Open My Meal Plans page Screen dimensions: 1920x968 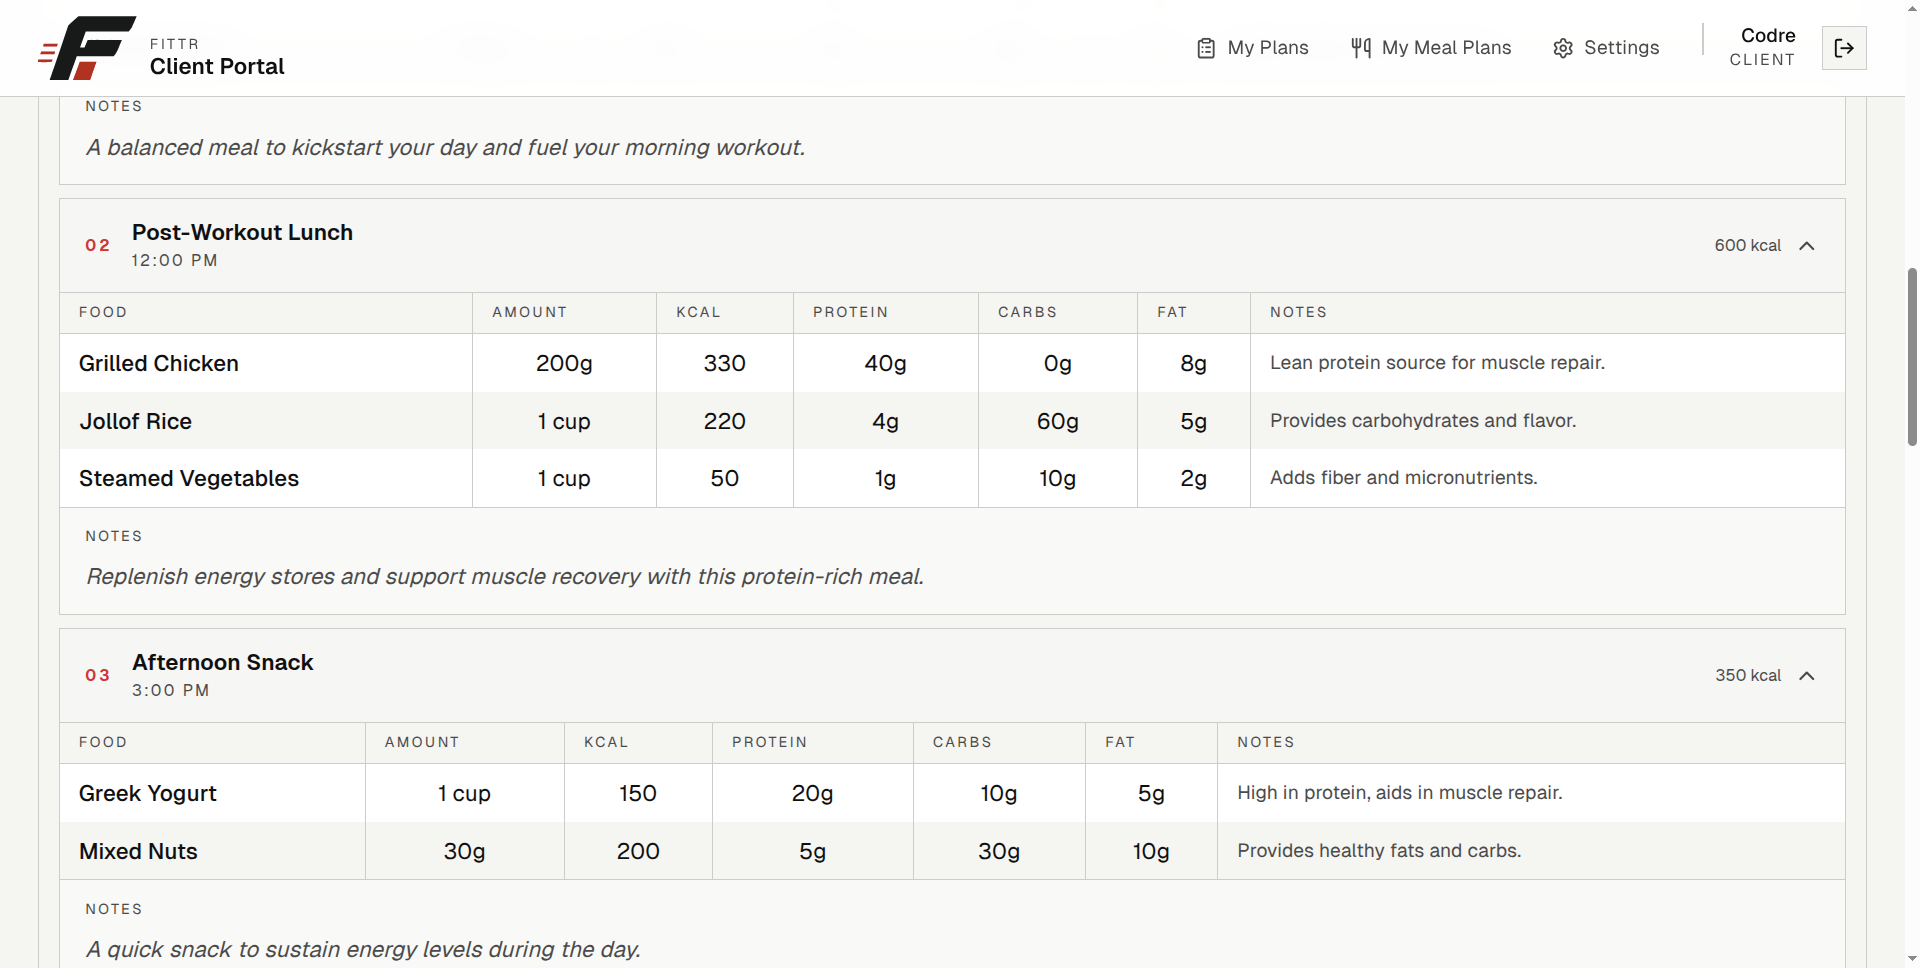(x=1431, y=48)
